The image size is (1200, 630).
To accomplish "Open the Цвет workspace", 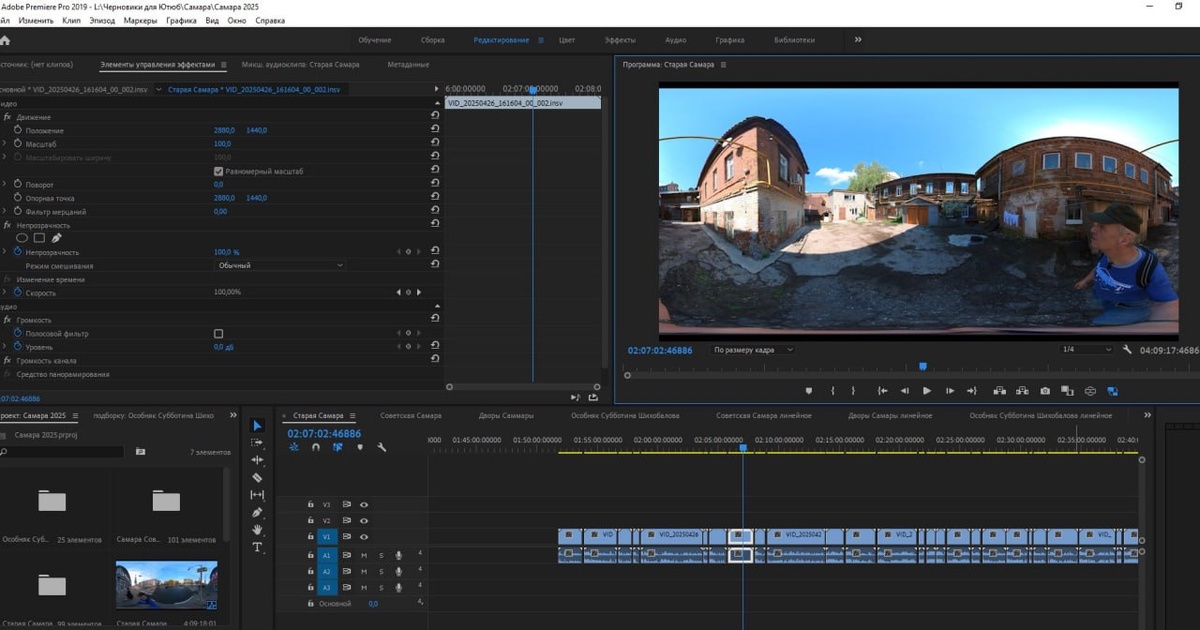I will click(x=567, y=40).
